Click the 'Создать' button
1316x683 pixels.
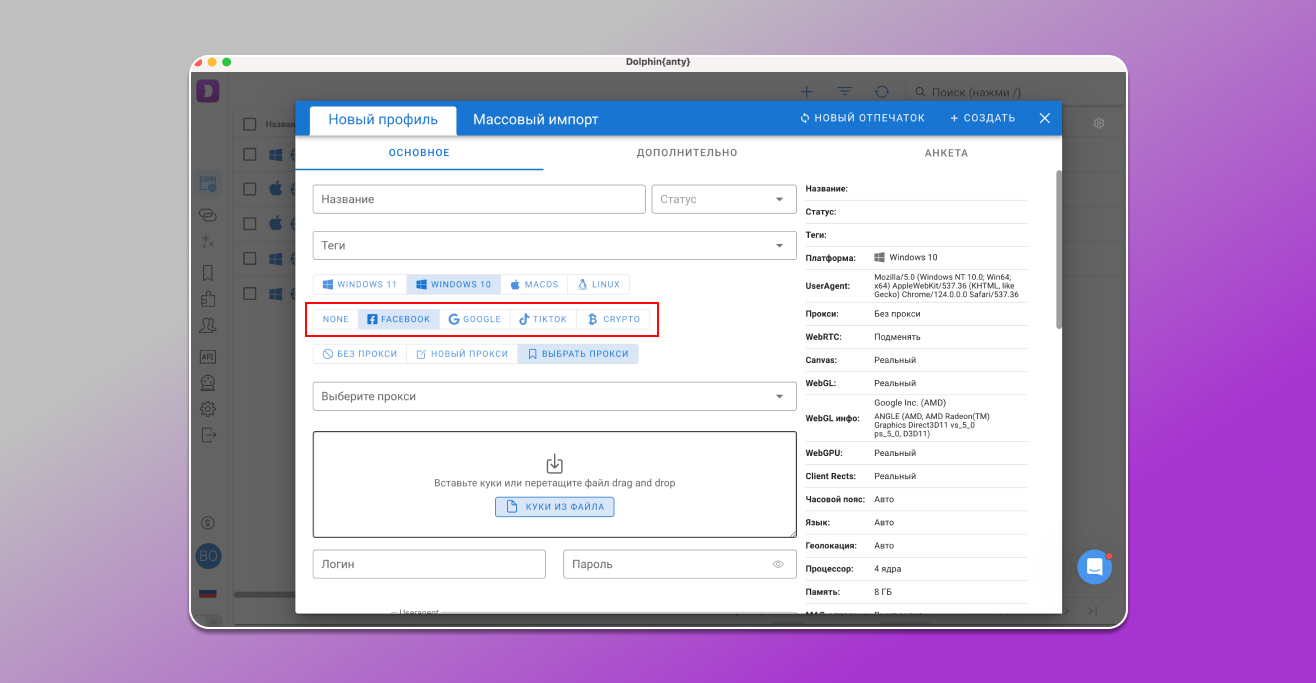[x=982, y=118]
